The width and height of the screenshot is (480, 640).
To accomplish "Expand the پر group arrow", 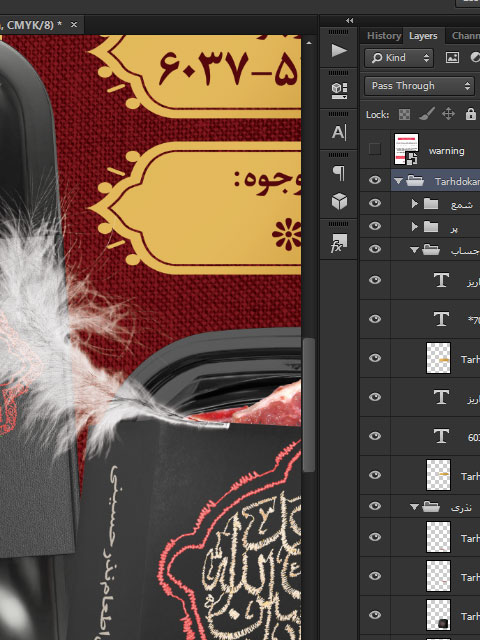I will 415,226.
